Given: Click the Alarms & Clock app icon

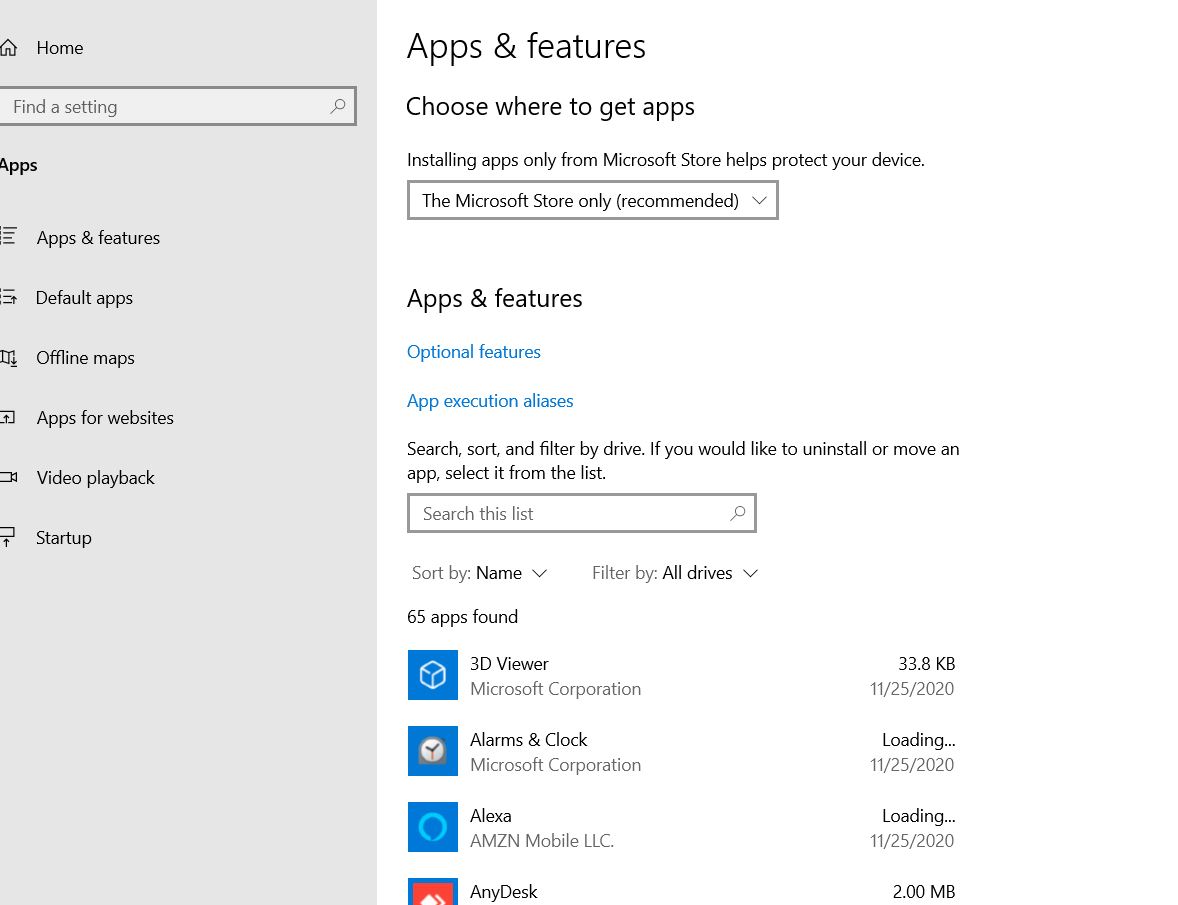Looking at the screenshot, I should tap(433, 750).
